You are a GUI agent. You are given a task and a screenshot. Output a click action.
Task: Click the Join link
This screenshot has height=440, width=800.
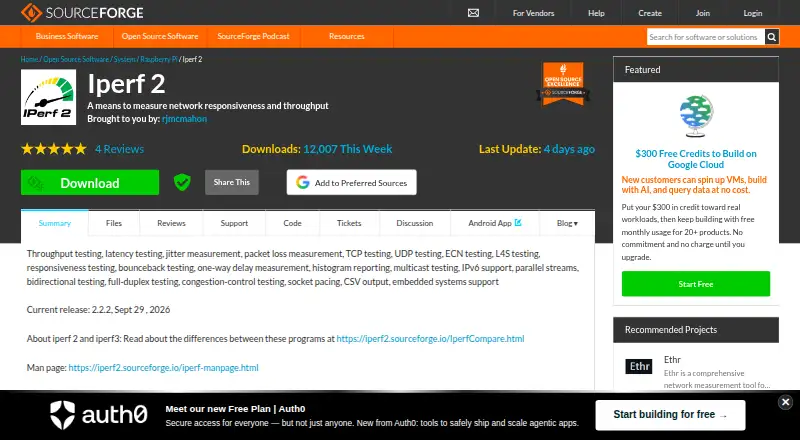(x=703, y=13)
